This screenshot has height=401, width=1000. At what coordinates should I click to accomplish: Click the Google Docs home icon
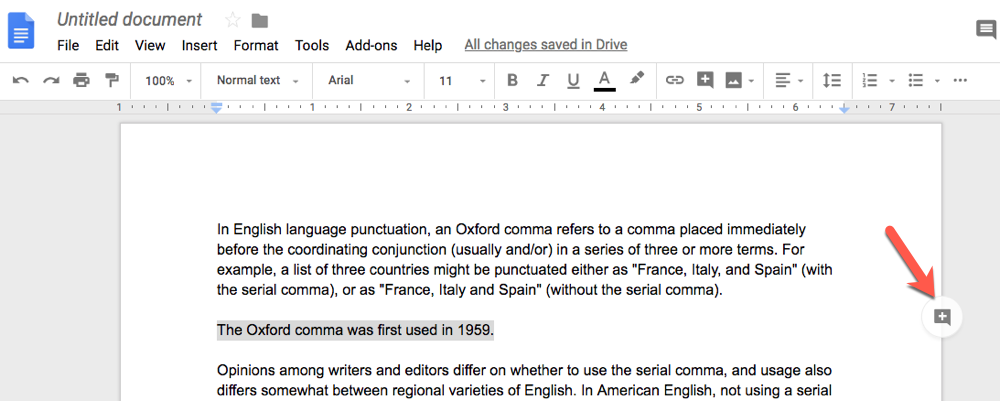pyautogui.click(x=20, y=30)
